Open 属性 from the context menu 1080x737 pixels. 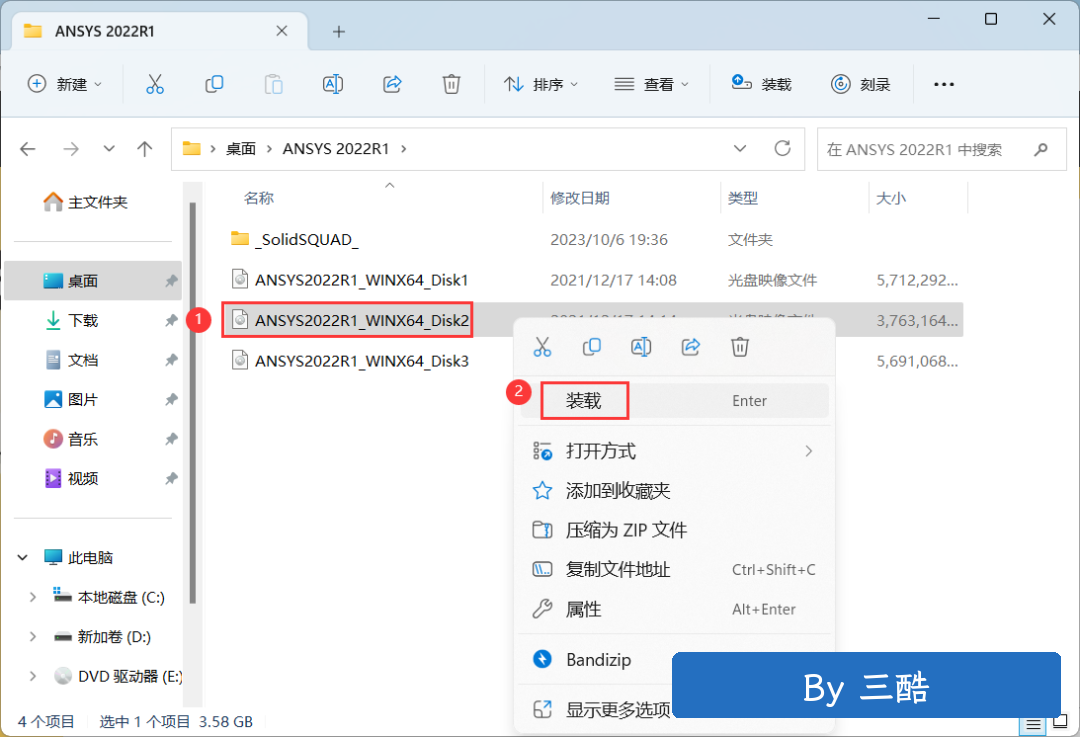pos(675,609)
